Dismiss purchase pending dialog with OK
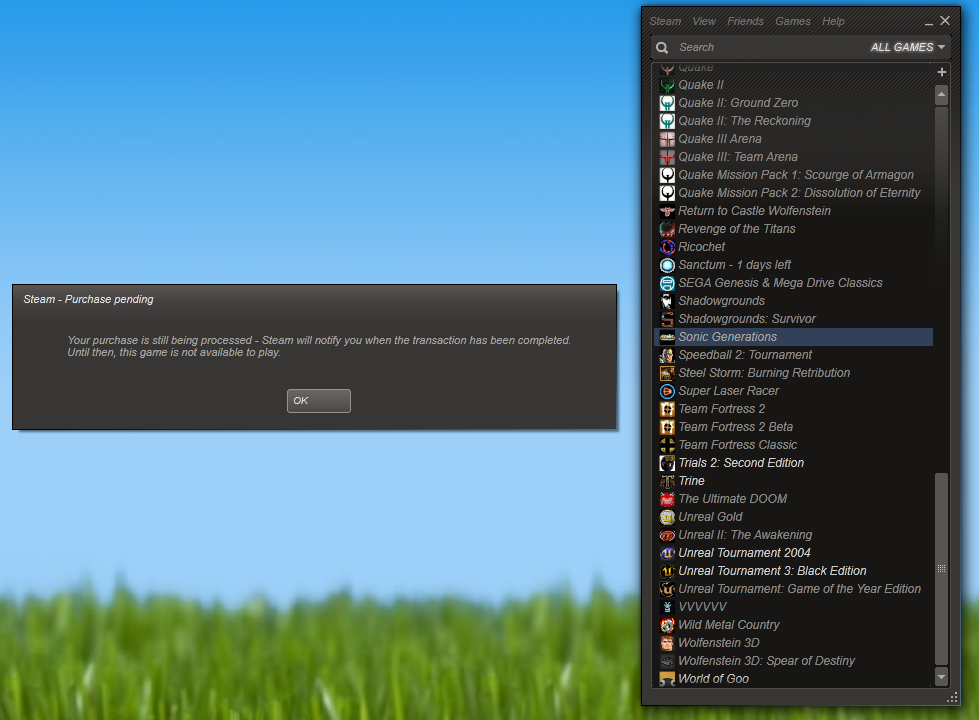This screenshot has width=979, height=720. click(318, 401)
